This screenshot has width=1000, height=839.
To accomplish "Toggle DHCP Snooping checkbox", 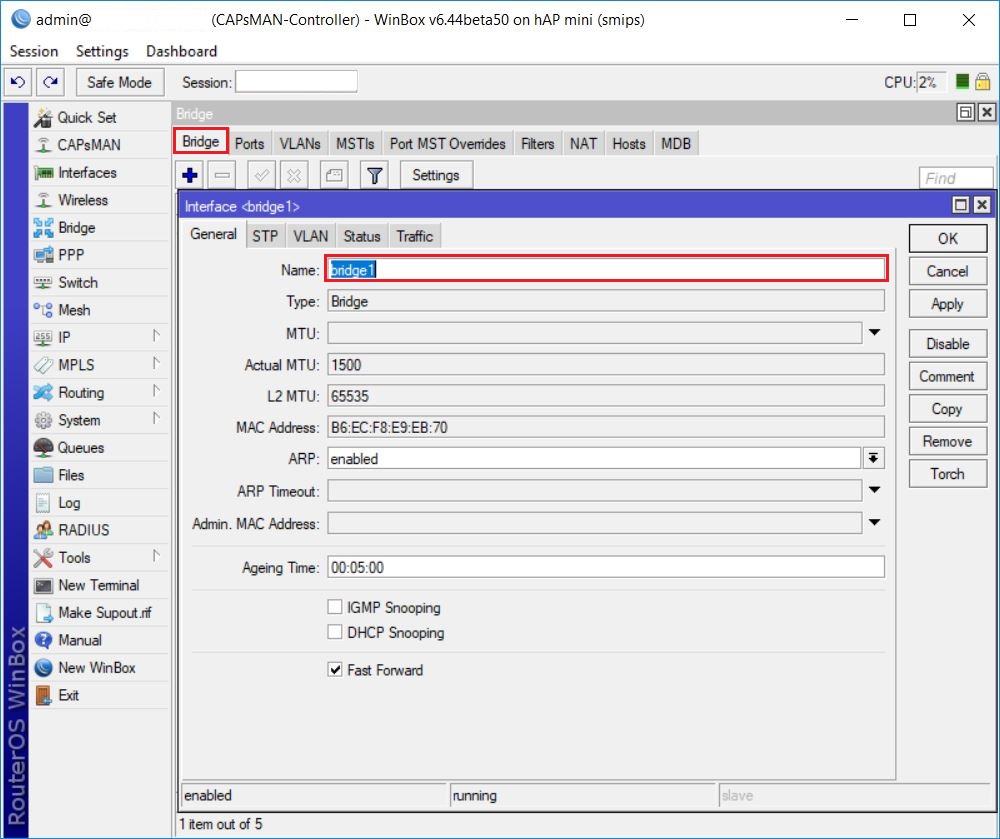I will 335,632.
